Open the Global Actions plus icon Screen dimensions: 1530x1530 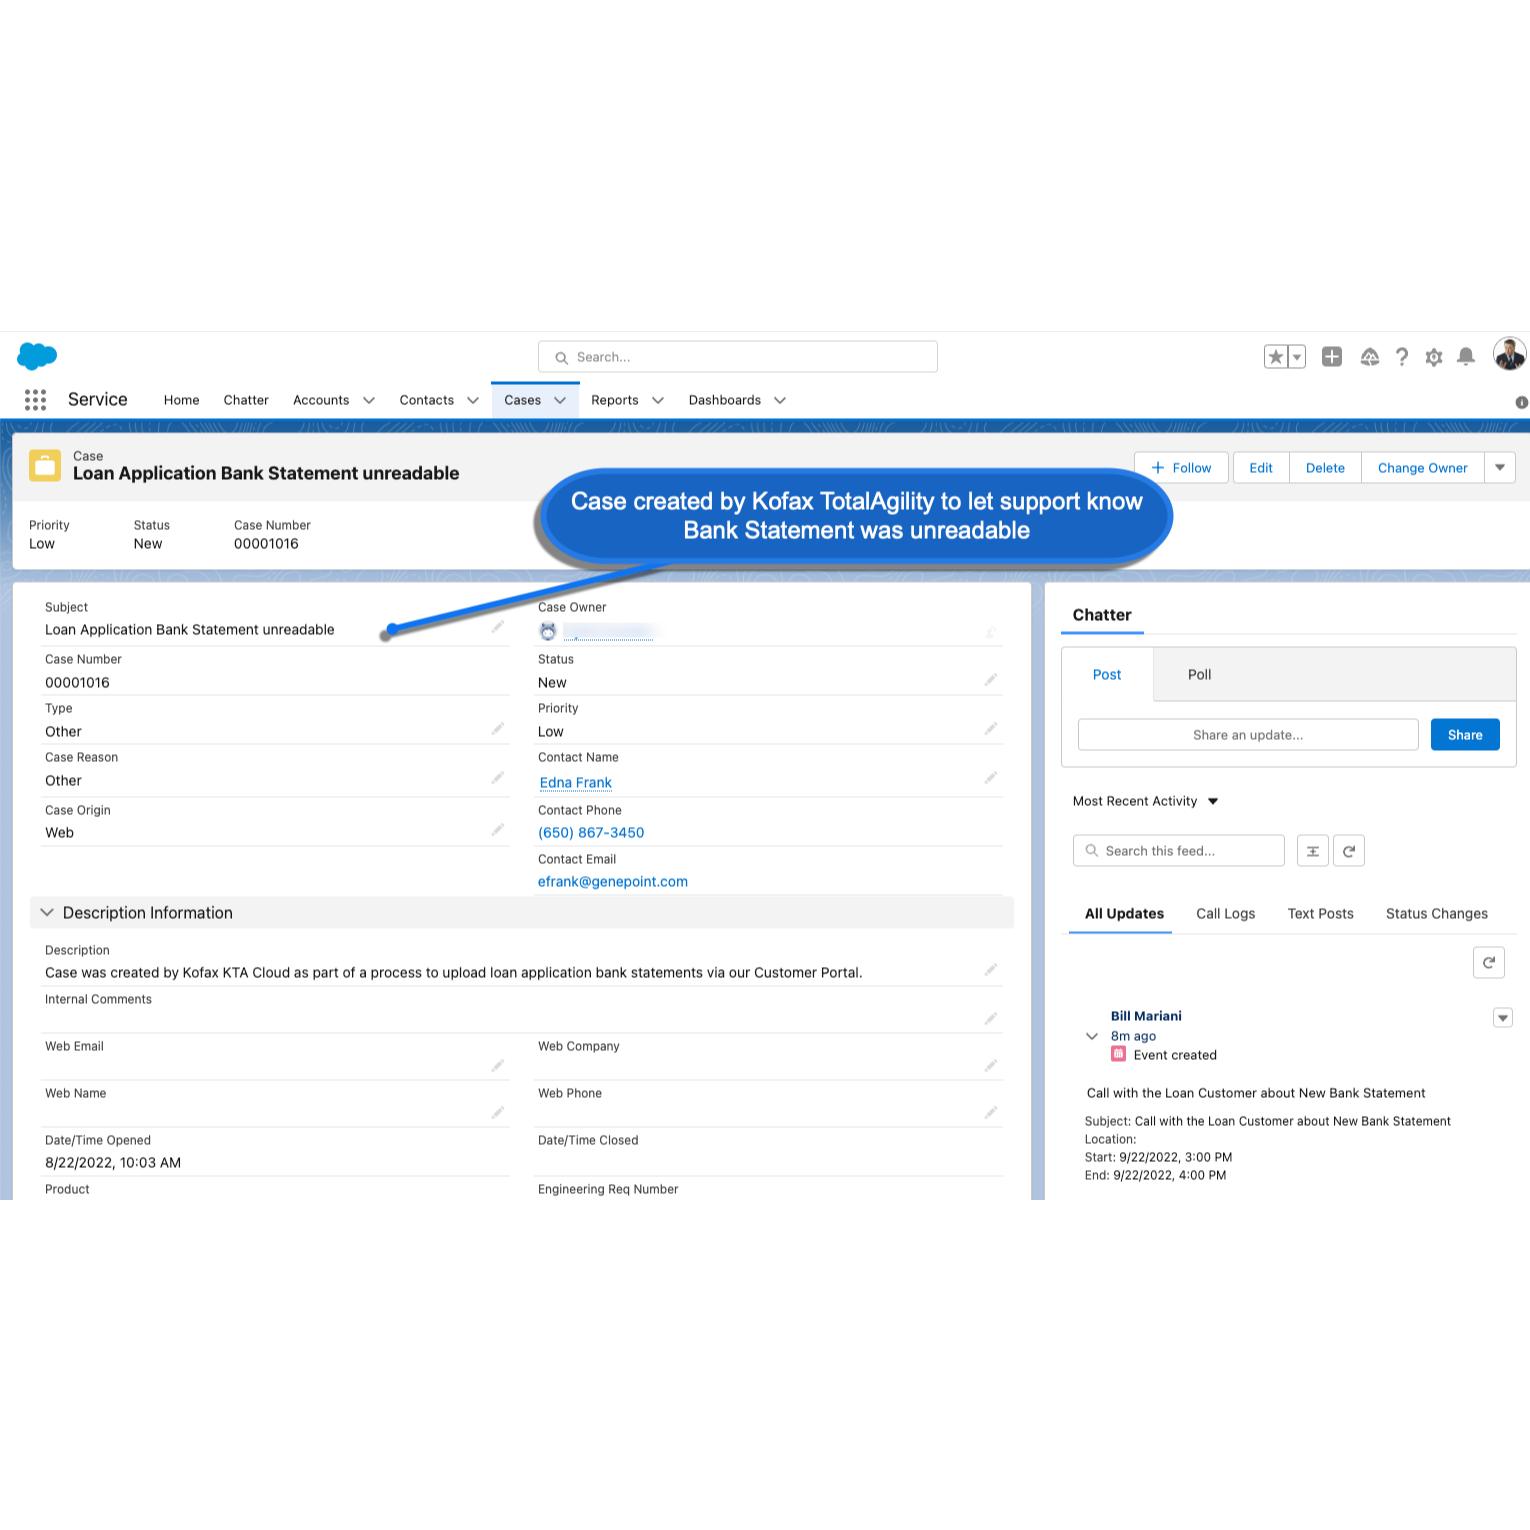pyautogui.click(x=1331, y=357)
